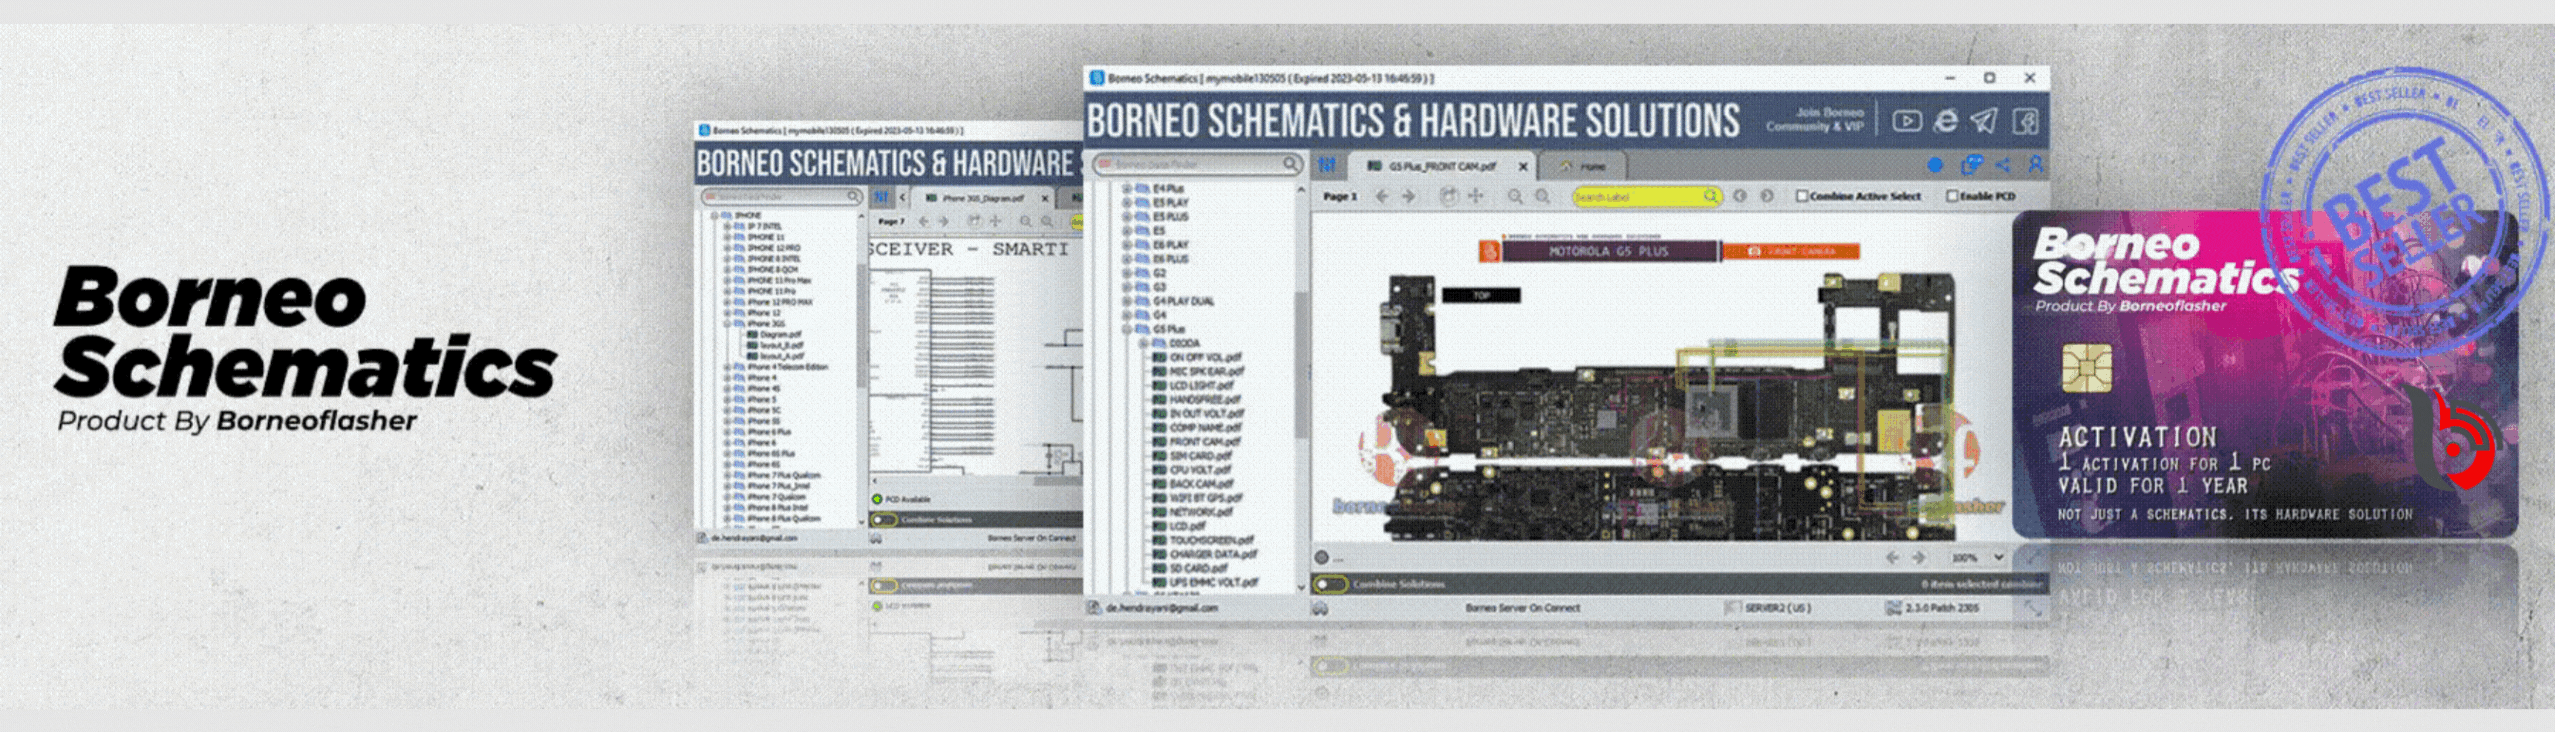Expand the G4 PLAY DUAL folder
2555x732 pixels.
pyautogui.click(x=1183, y=301)
